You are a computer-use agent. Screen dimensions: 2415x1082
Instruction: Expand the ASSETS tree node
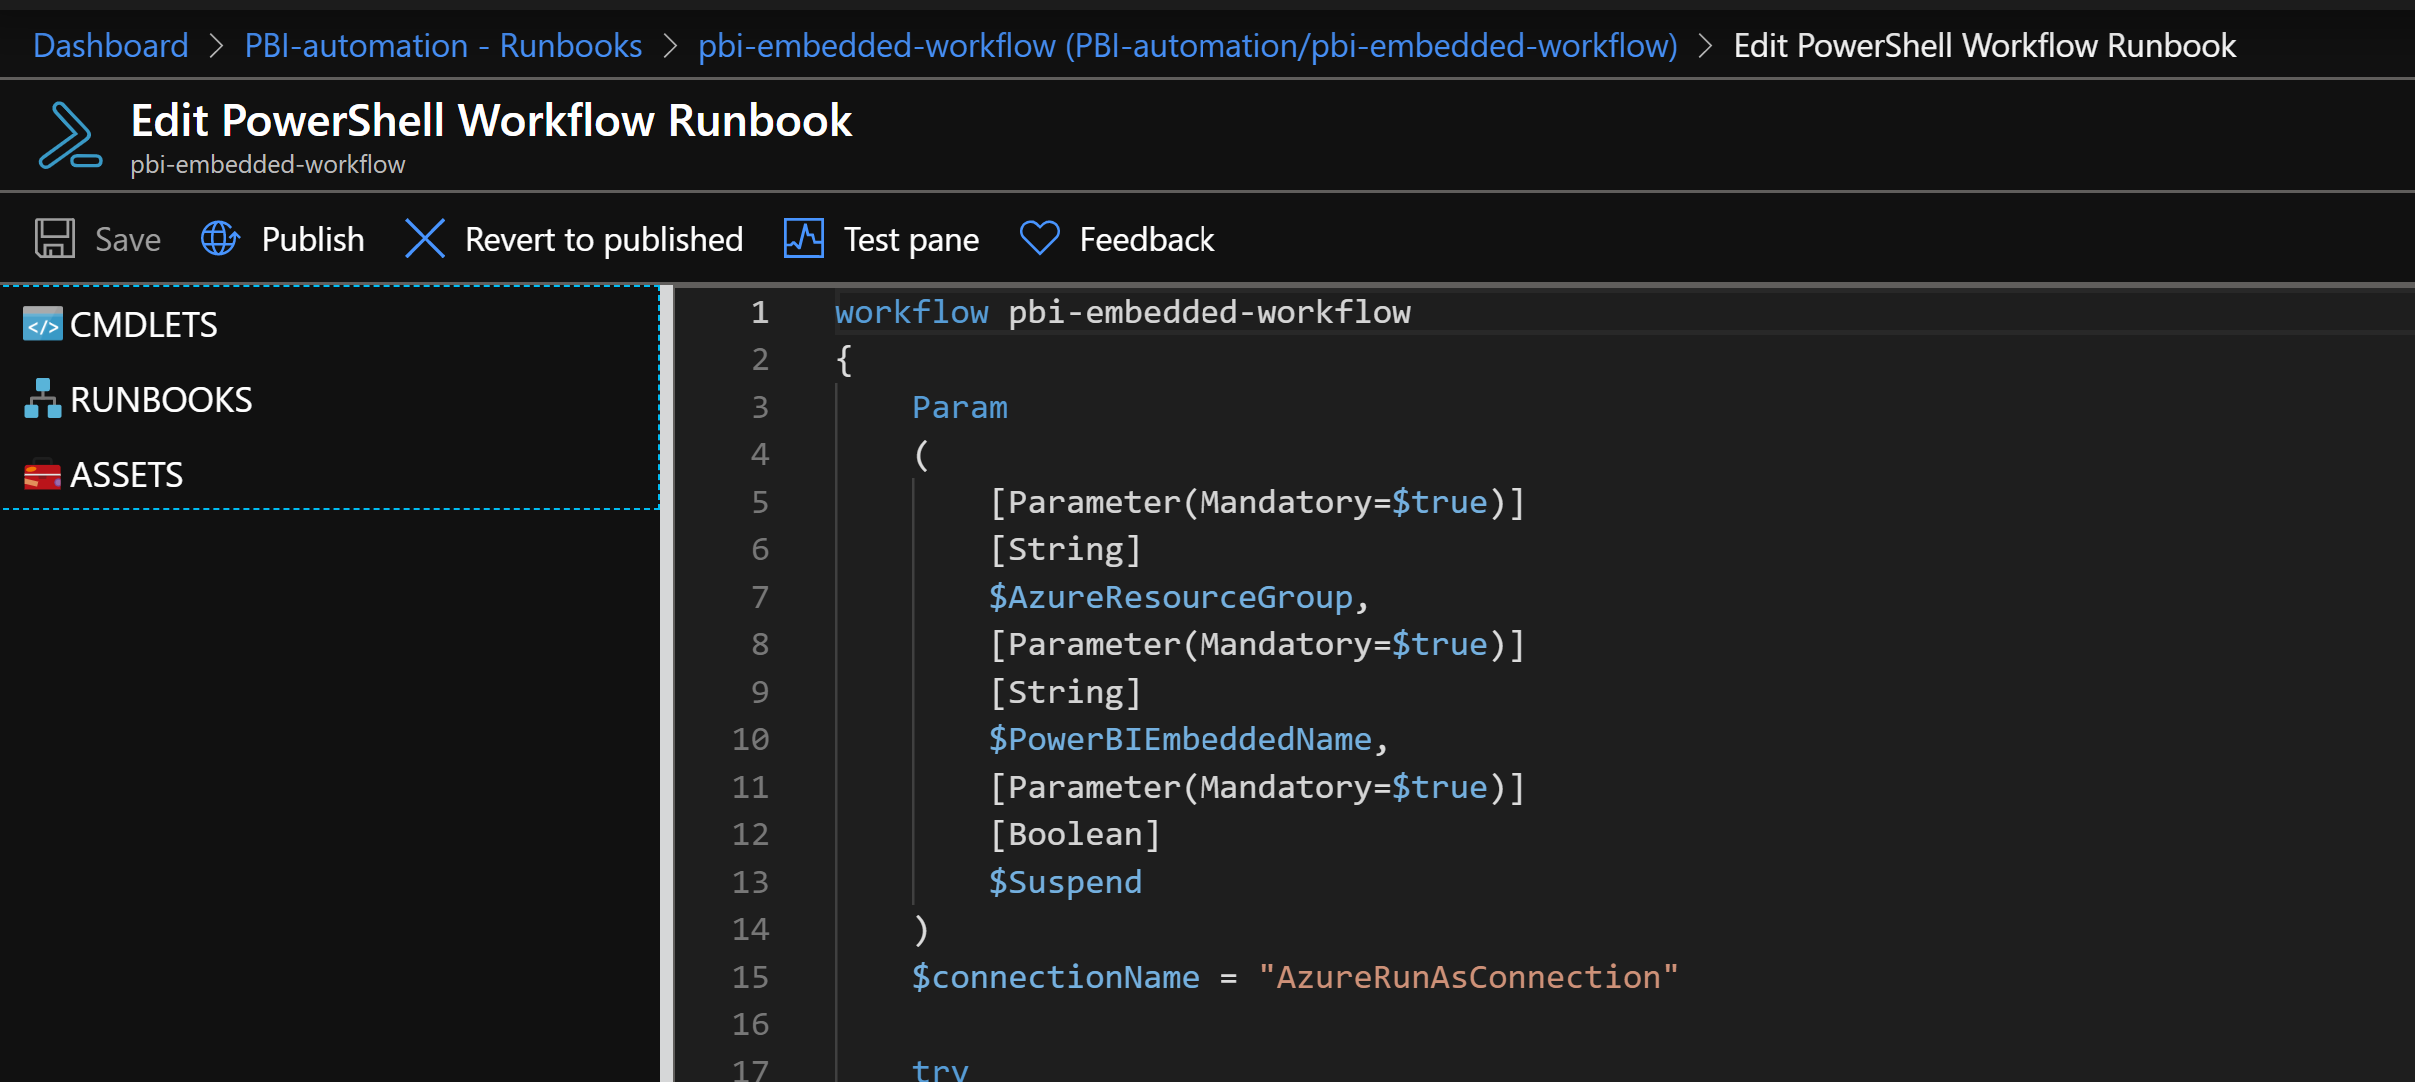(x=126, y=475)
